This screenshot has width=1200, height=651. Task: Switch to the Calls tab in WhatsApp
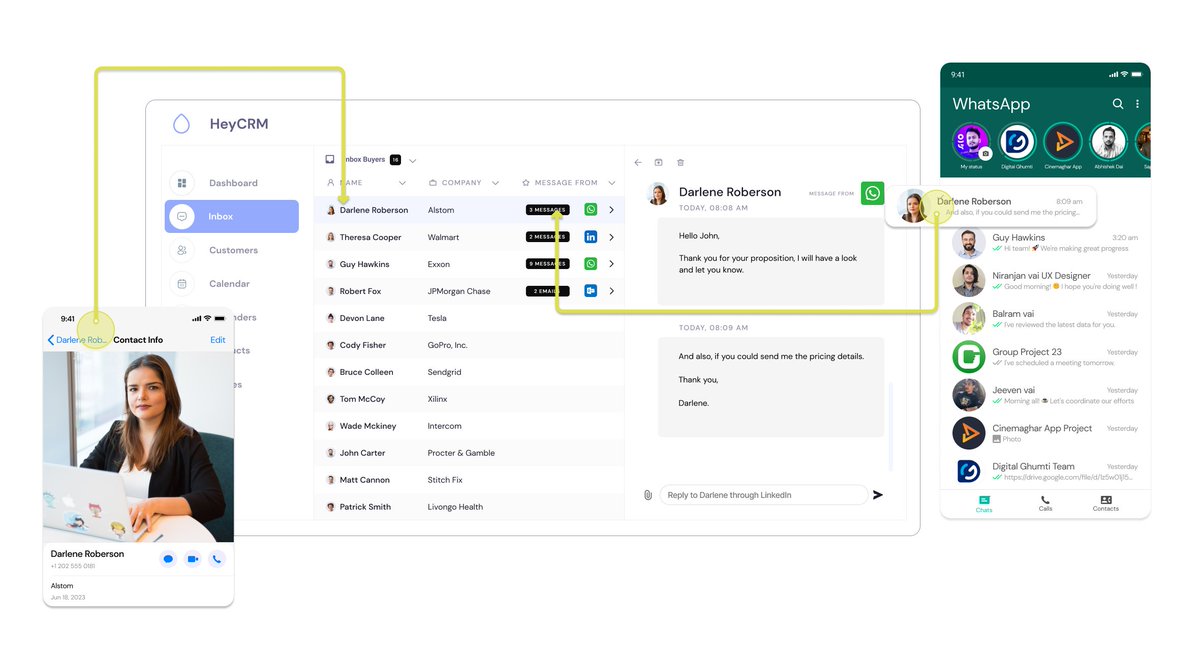pos(1045,504)
